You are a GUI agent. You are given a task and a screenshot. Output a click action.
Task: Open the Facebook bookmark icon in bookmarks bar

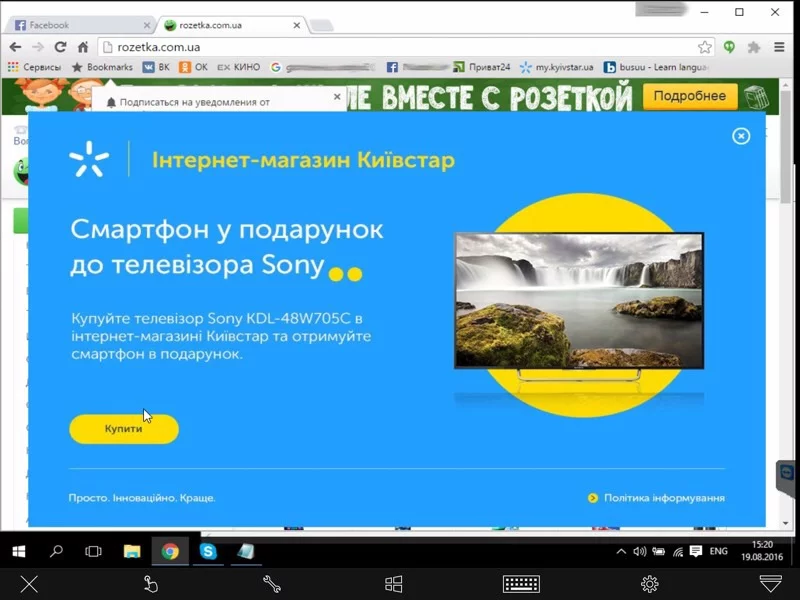click(x=392, y=67)
